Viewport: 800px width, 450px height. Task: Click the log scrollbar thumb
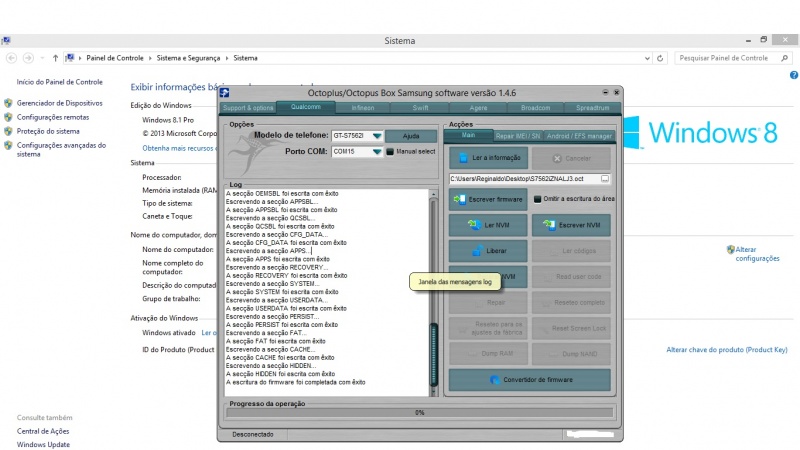click(x=434, y=355)
